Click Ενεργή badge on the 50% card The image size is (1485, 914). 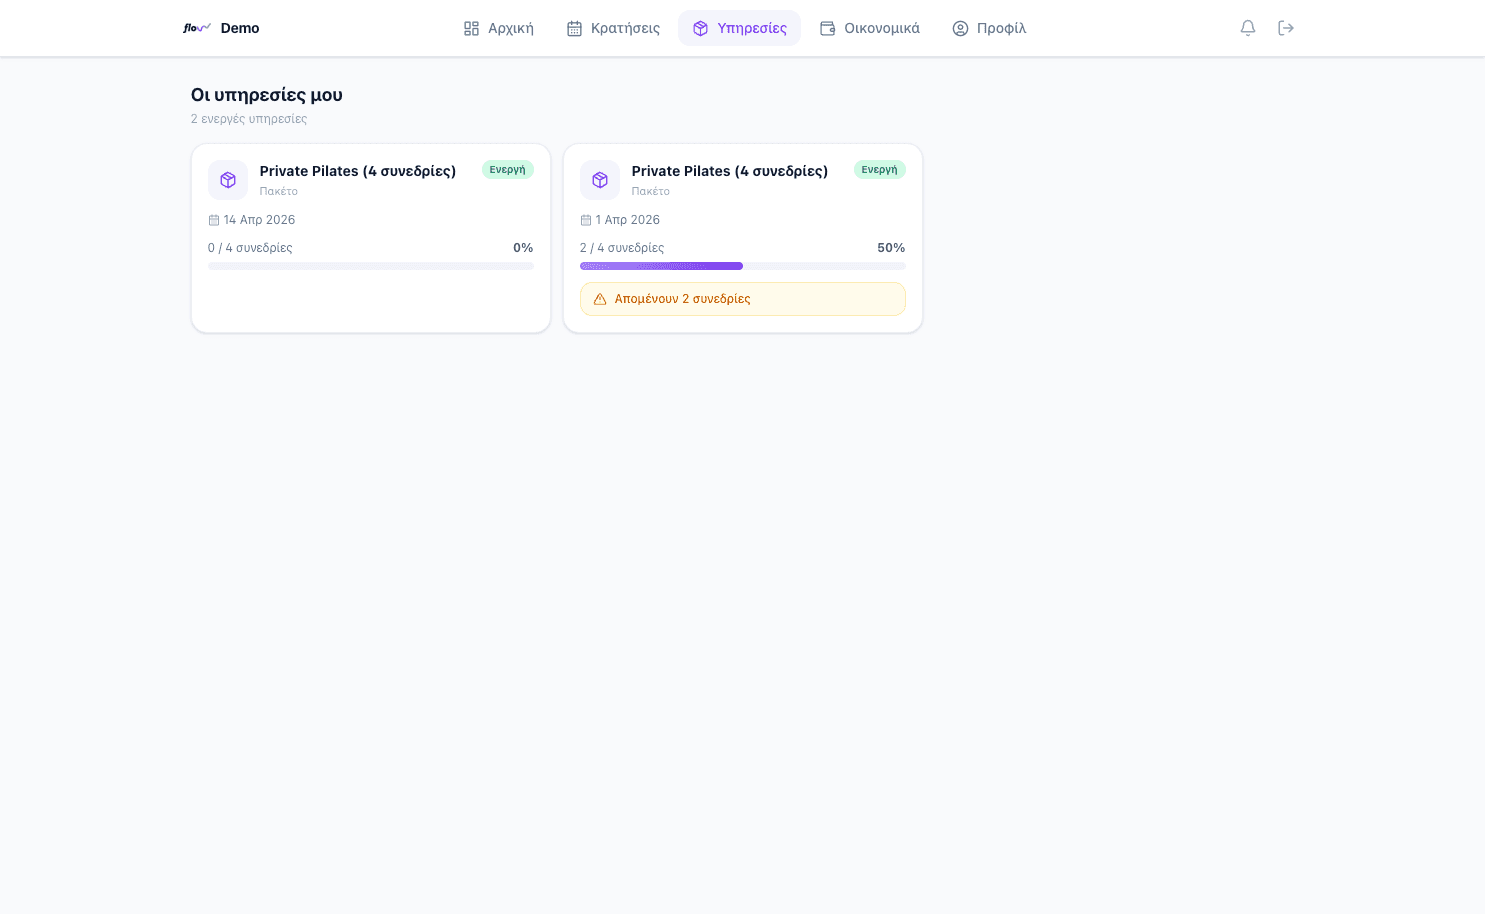click(880, 170)
